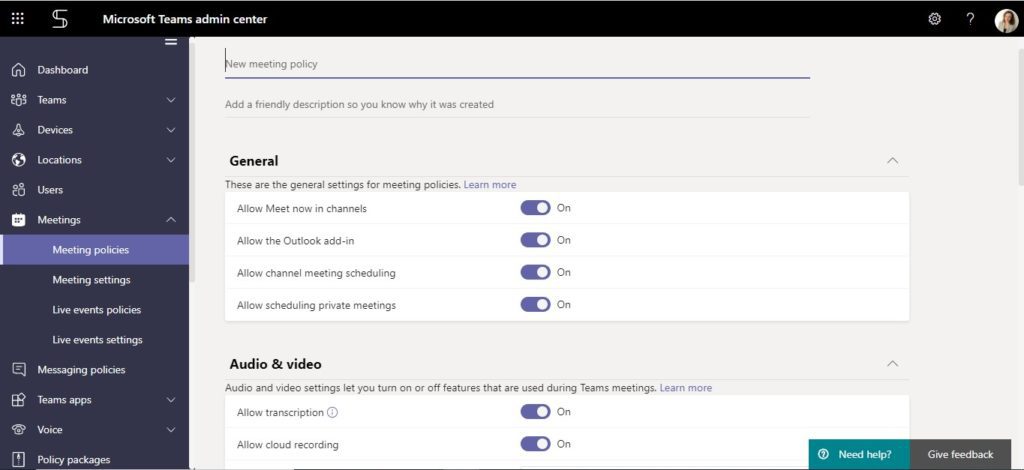The height and width of the screenshot is (470, 1024).
Task: Click the Devices bell icon
Action: pos(19,130)
